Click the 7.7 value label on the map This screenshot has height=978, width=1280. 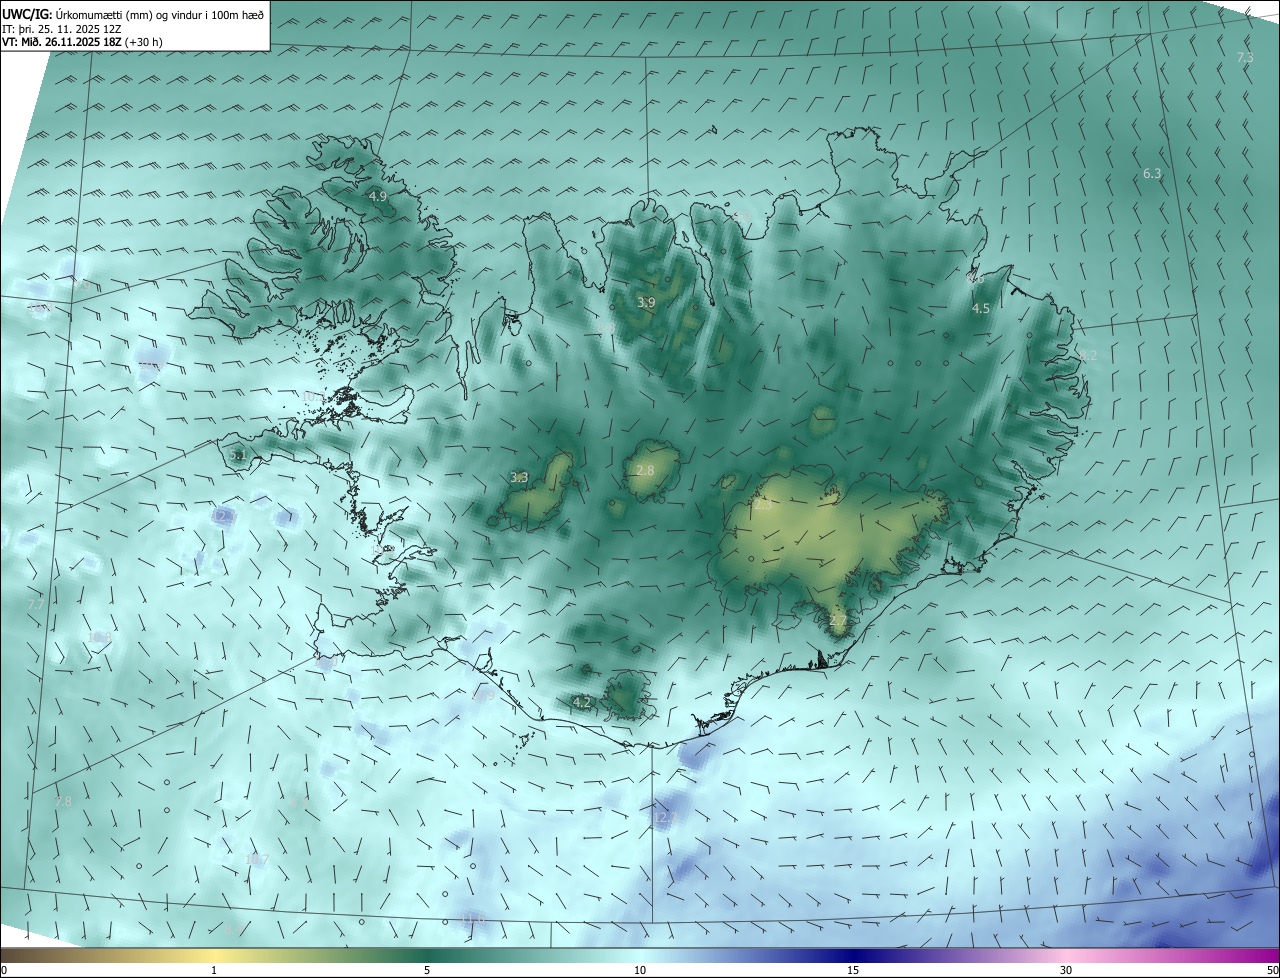(36, 605)
